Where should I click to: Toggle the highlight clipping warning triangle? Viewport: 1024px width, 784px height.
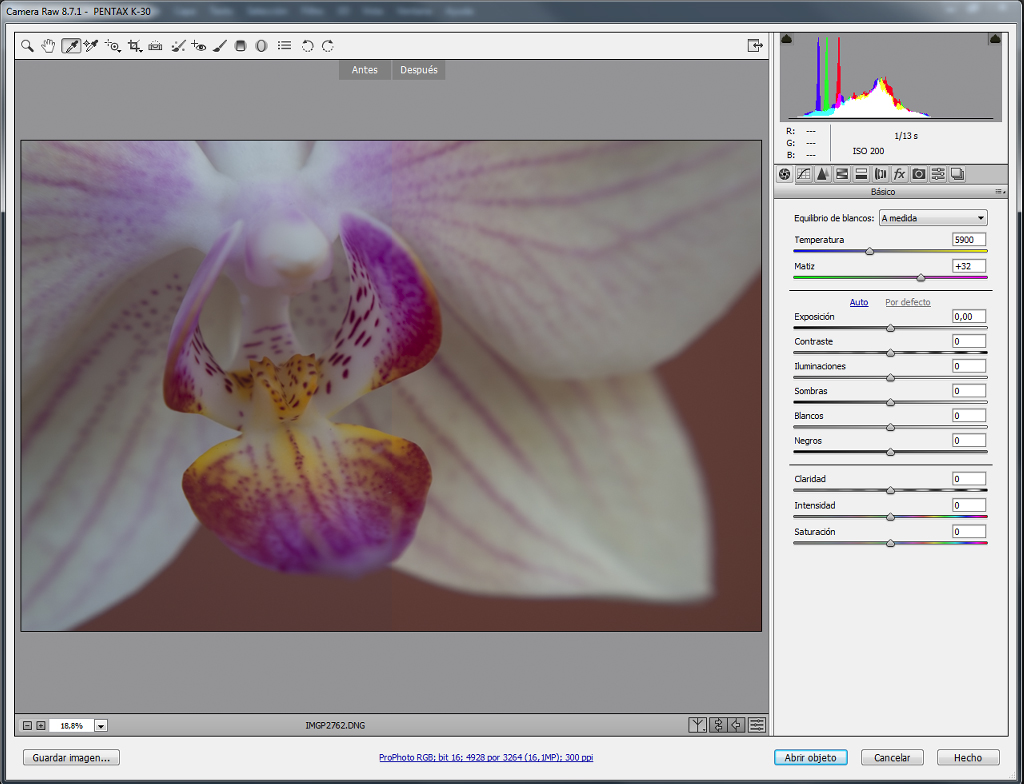995,39
